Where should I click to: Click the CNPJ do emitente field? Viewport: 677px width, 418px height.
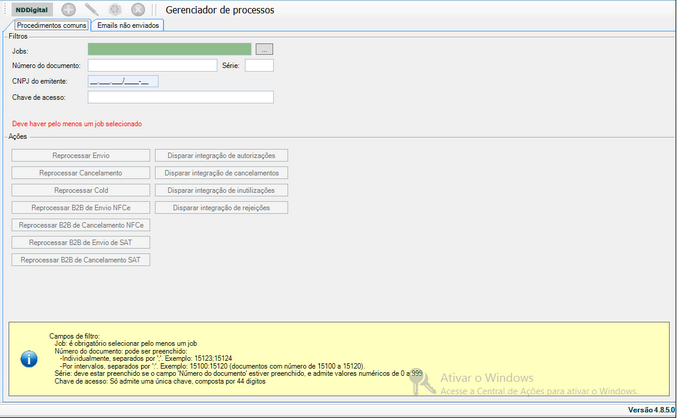point(123,81)
